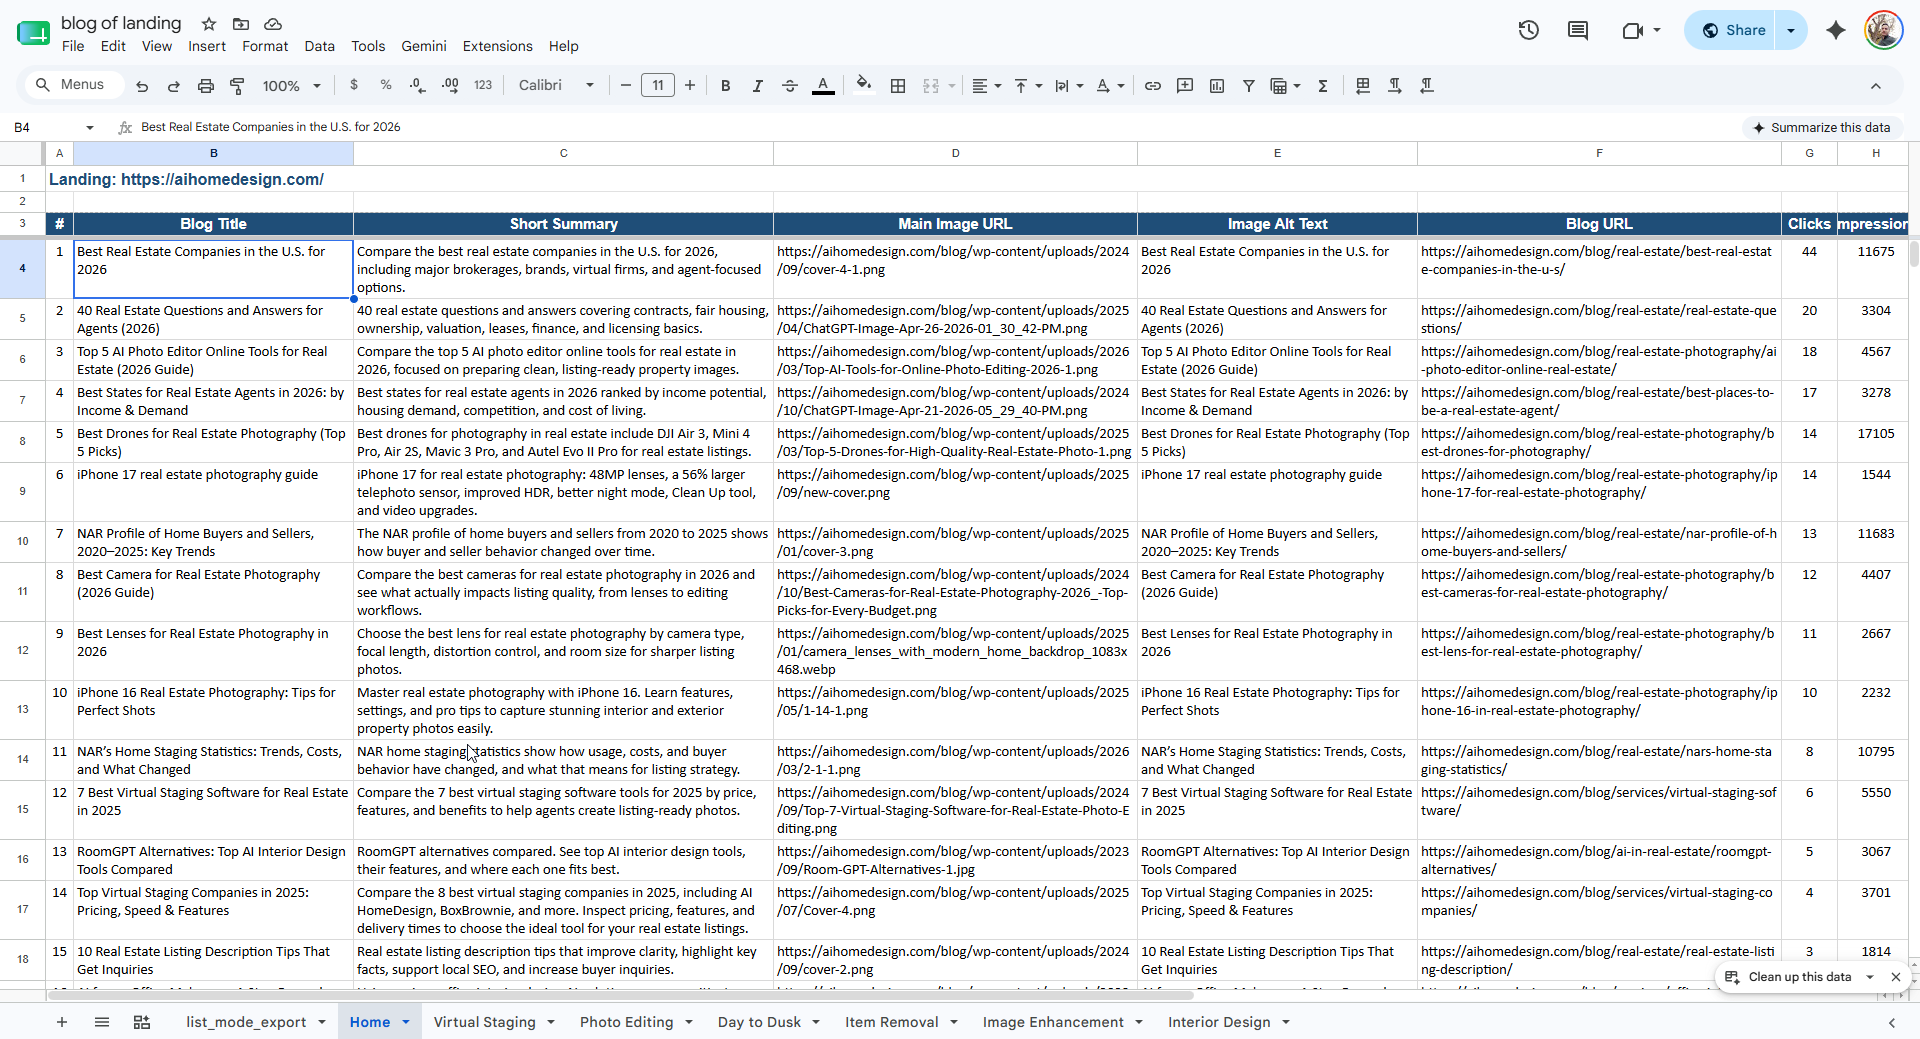Click the name box showing B4
The width and height of the screenshot is (1920, 1039).
point(45,127)
